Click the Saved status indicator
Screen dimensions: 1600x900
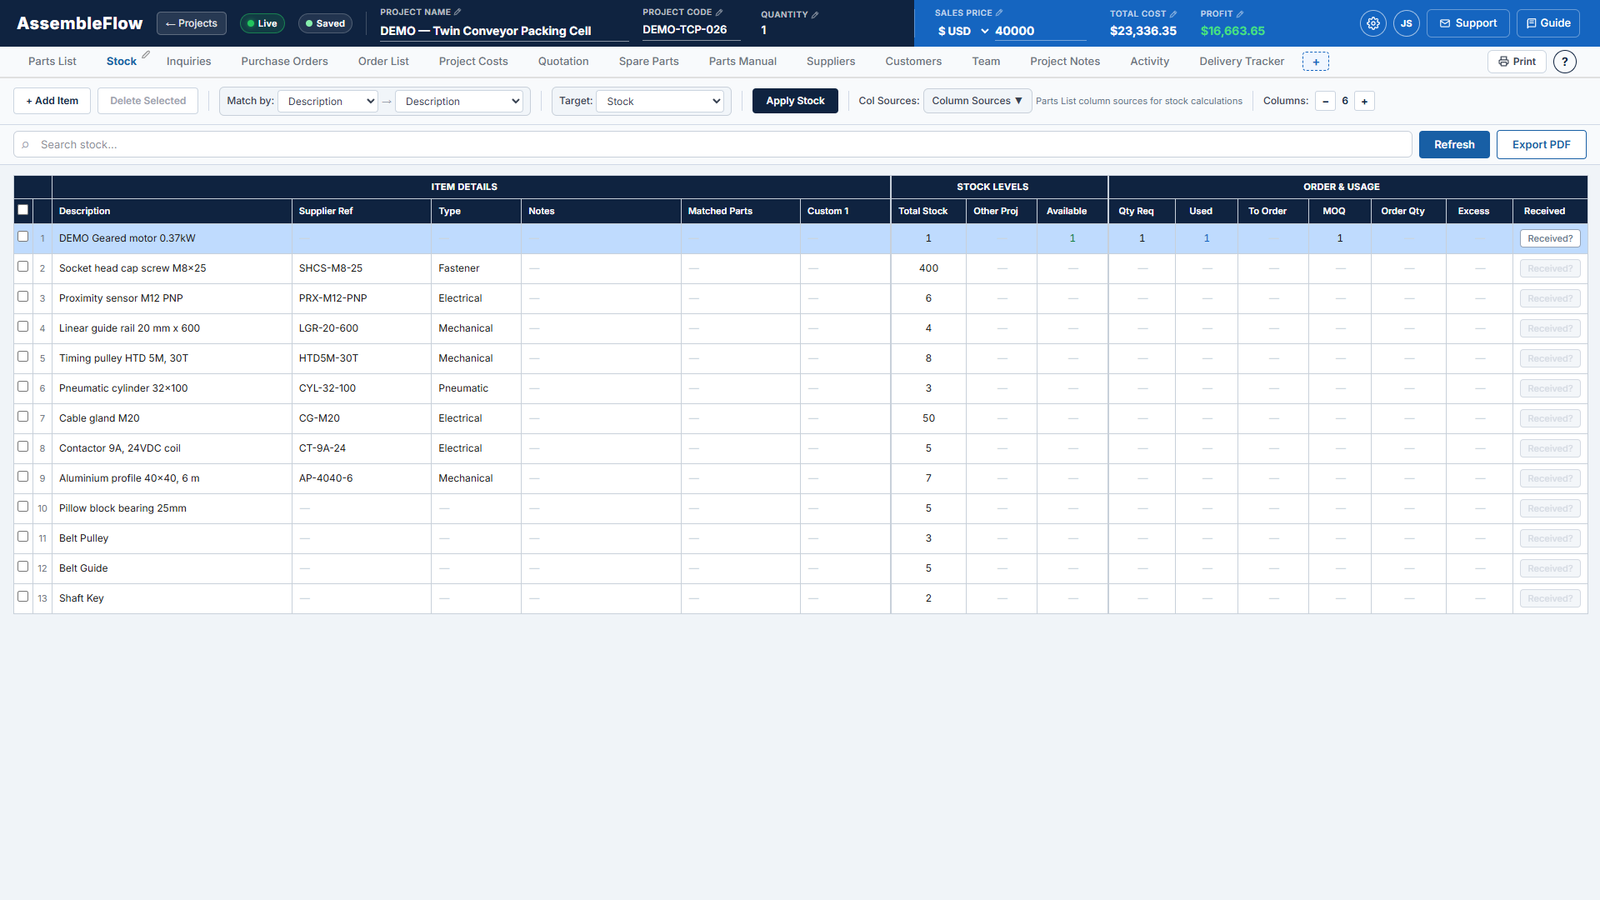point(325,23)
